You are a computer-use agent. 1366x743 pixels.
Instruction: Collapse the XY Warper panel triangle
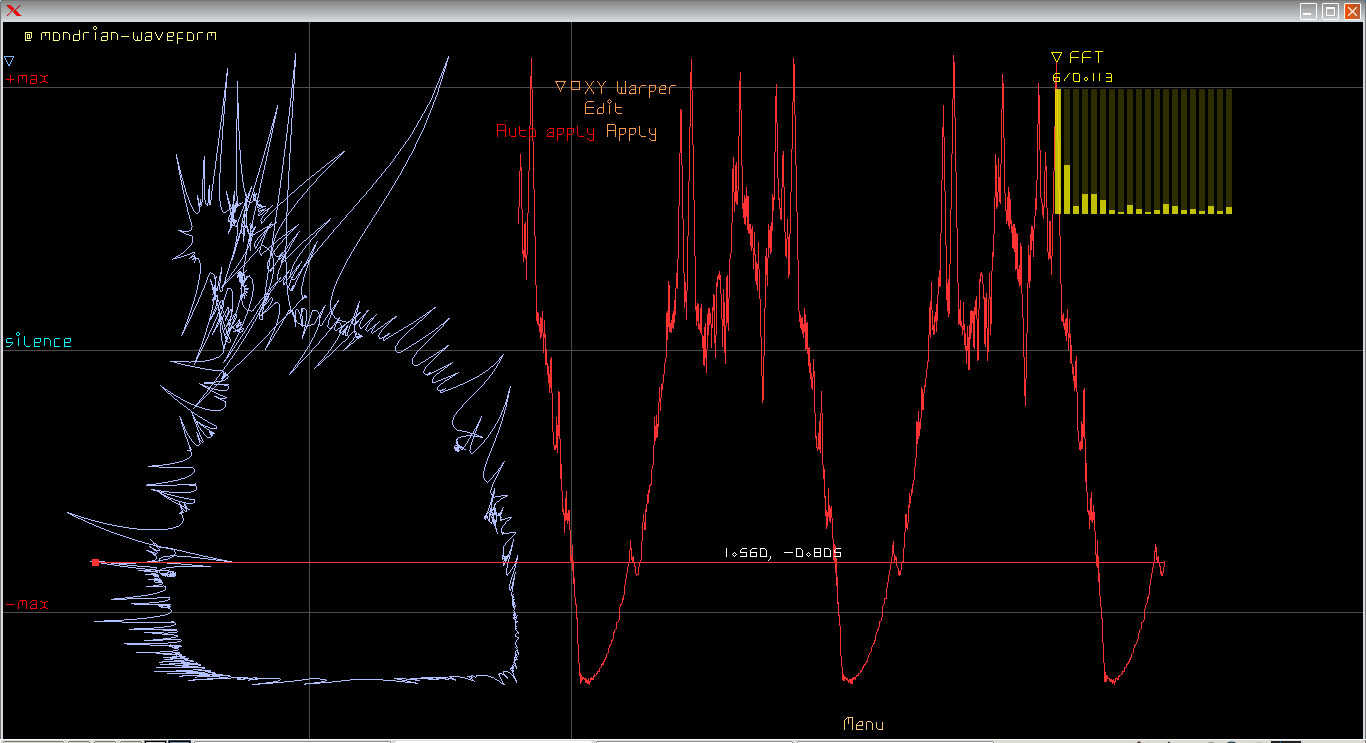(x=560, y=87)
